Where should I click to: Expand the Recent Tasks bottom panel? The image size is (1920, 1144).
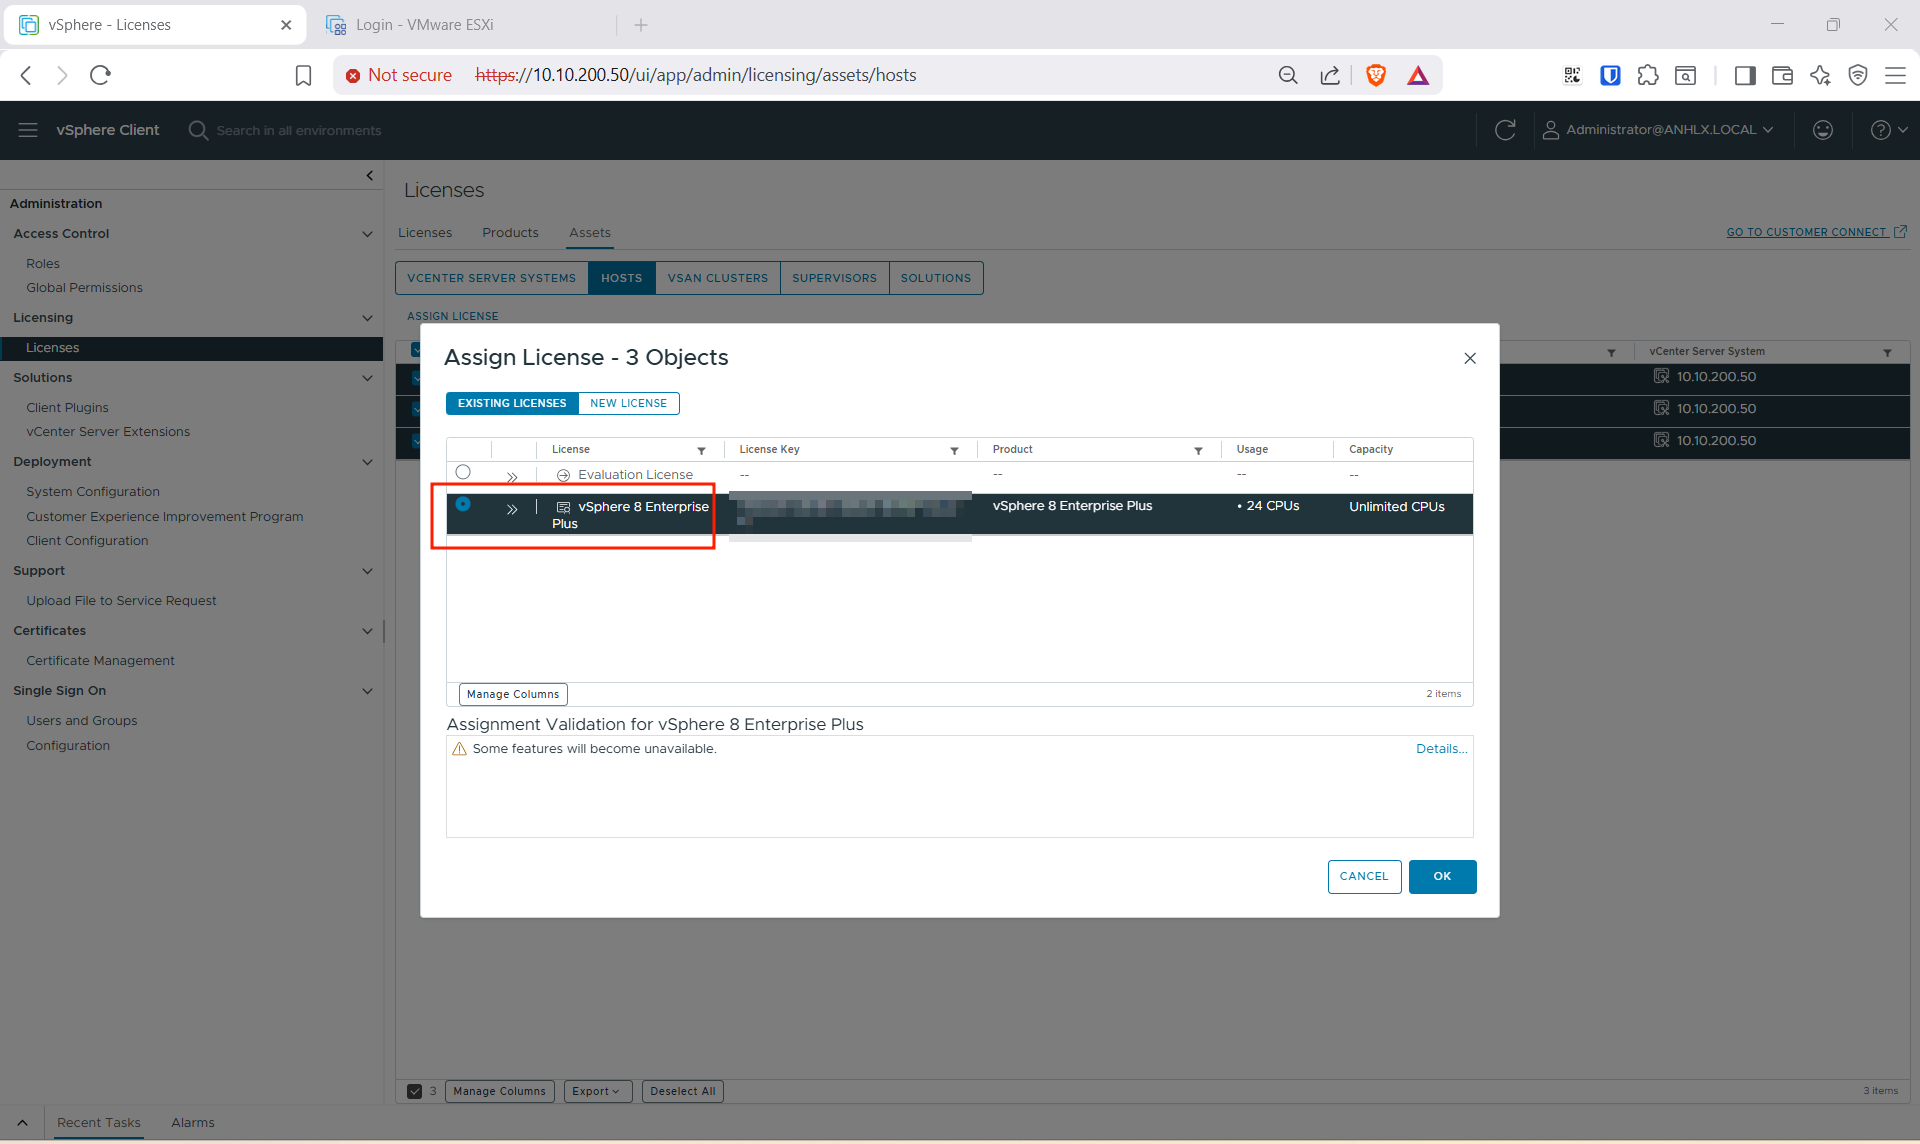(x=22, y=1123)
